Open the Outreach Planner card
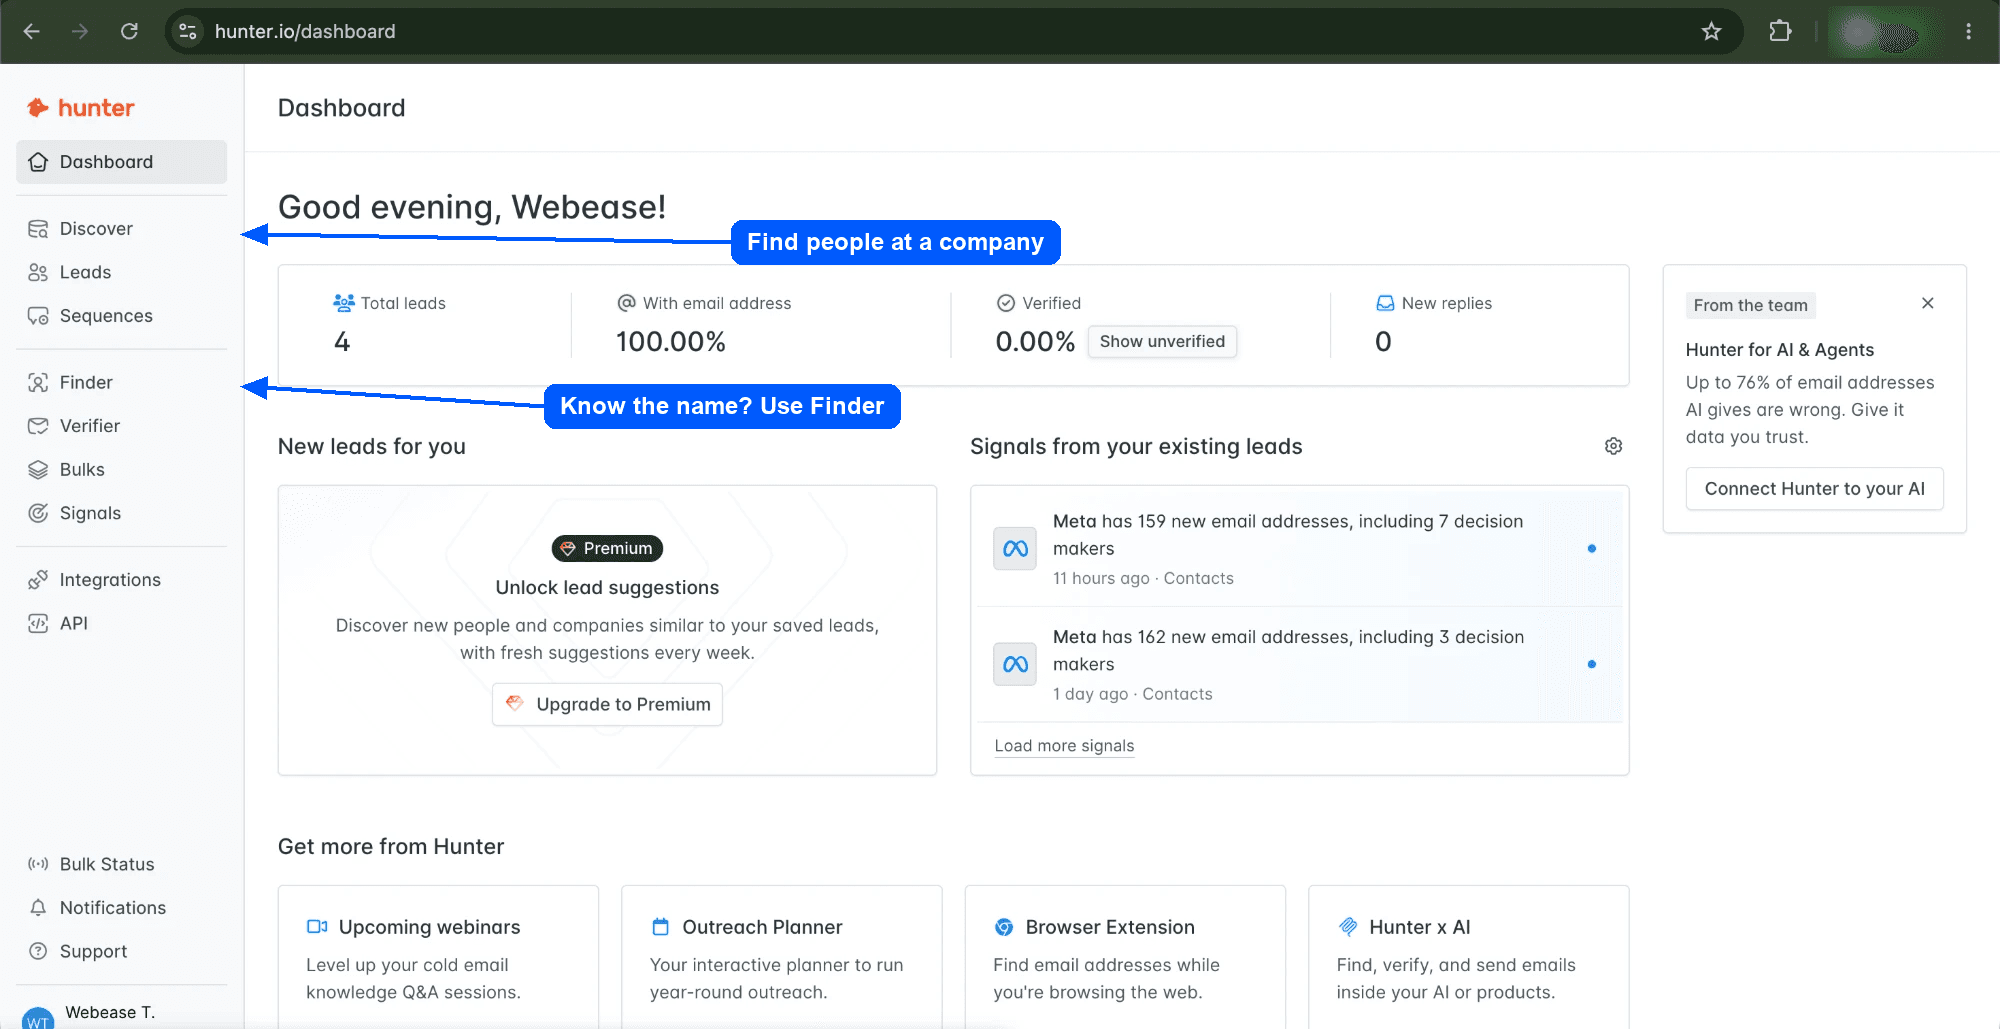The image size is (2000, 1029). coord(781,957)
